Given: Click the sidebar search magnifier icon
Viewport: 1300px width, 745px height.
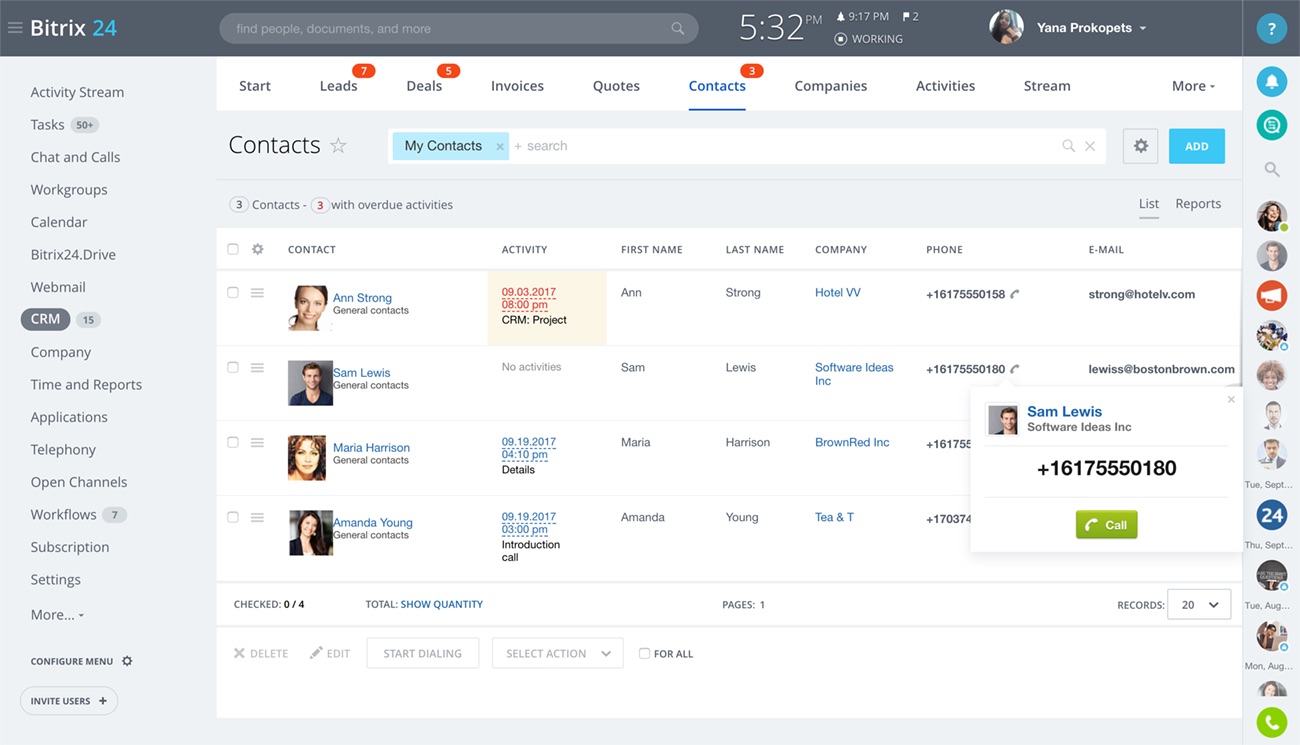Looking at the screenshot, I should click(1271, 170).
